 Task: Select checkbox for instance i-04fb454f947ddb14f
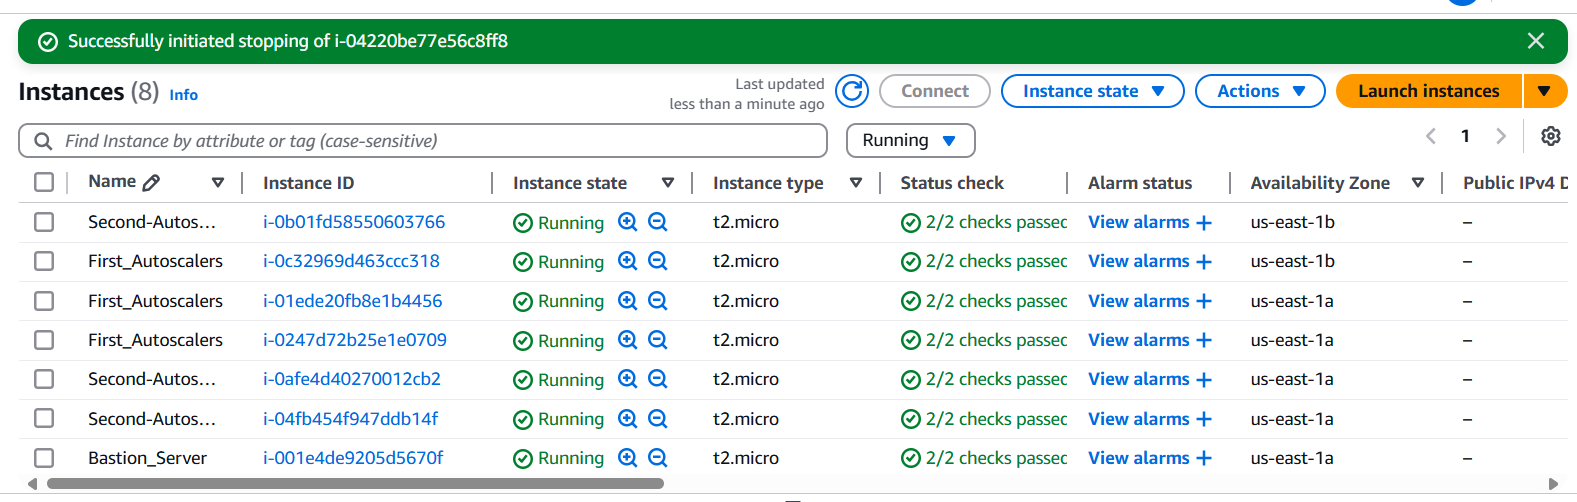pyautogui.click(x=44, y=419)
